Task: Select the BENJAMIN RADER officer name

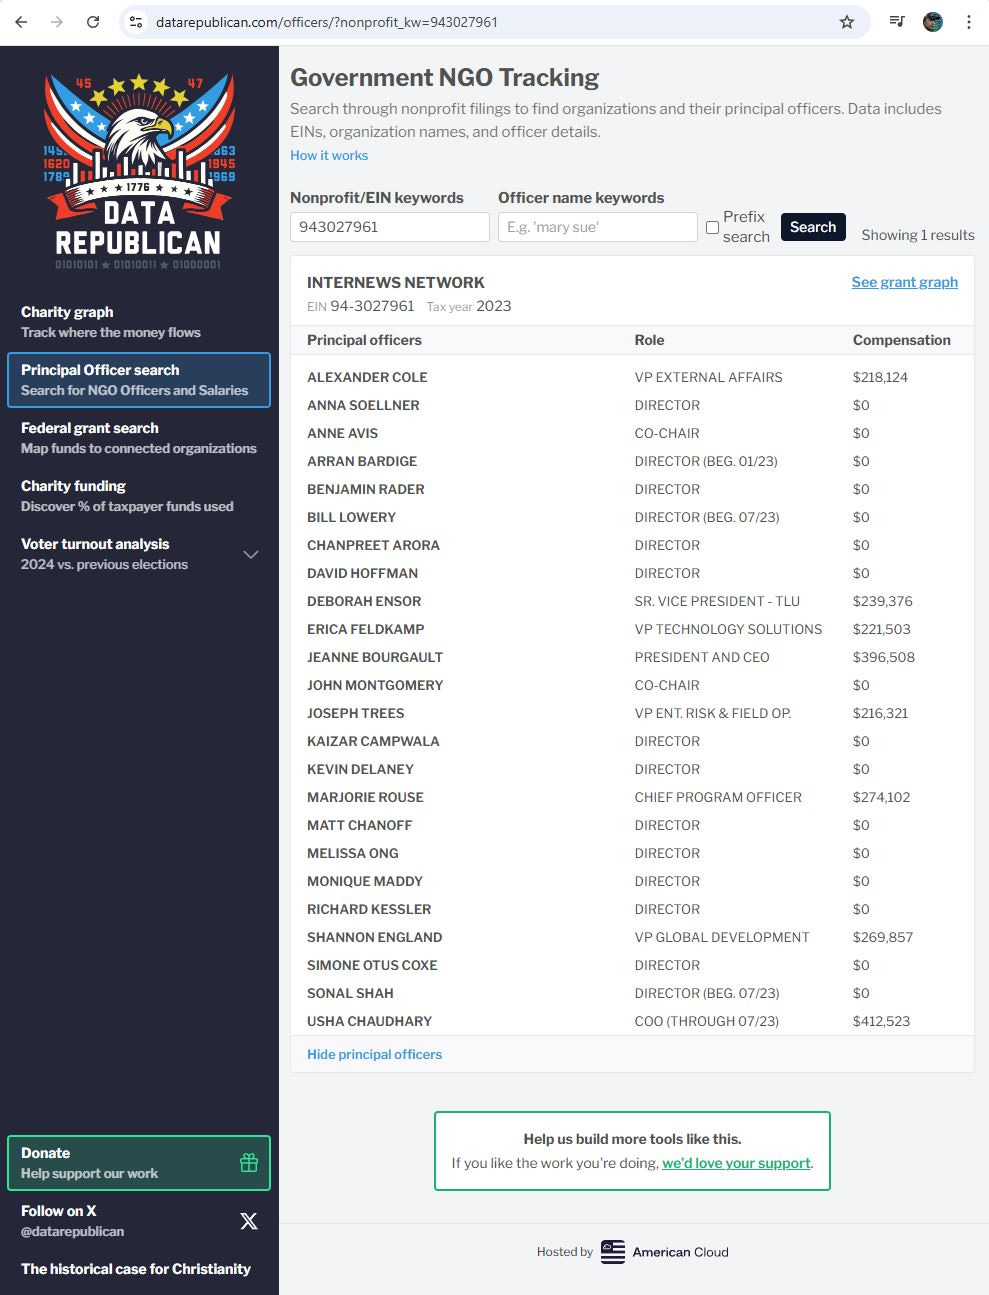Action: (366, 489)
